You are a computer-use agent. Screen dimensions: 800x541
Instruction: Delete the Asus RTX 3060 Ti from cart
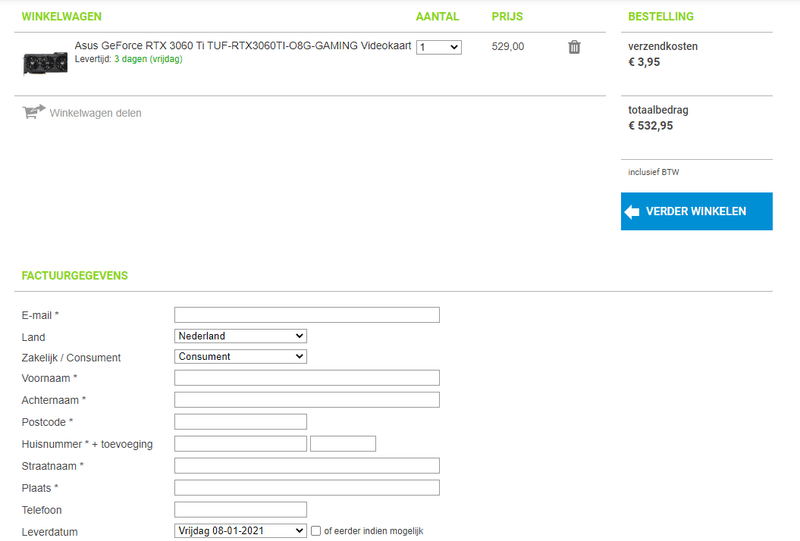tap(574, 47)
